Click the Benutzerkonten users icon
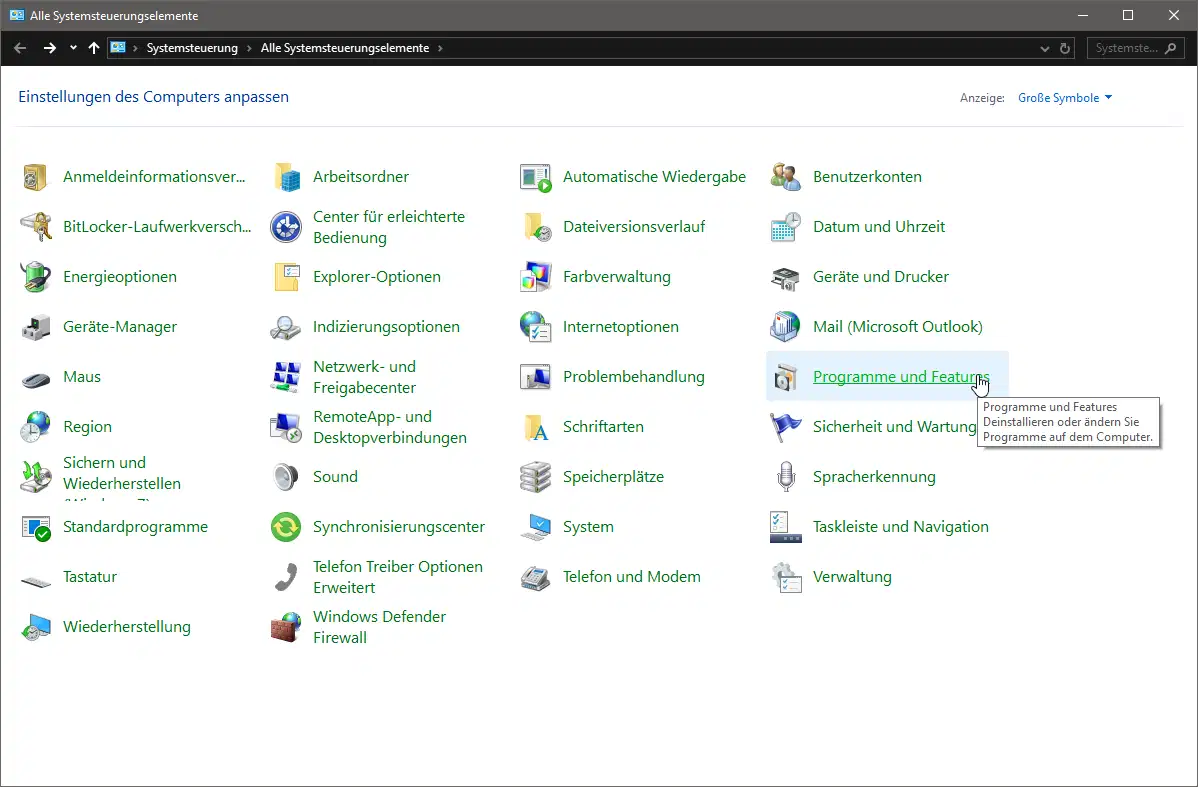The width and height of the screenshot is (1198, 787). click(x=785, y=177)
